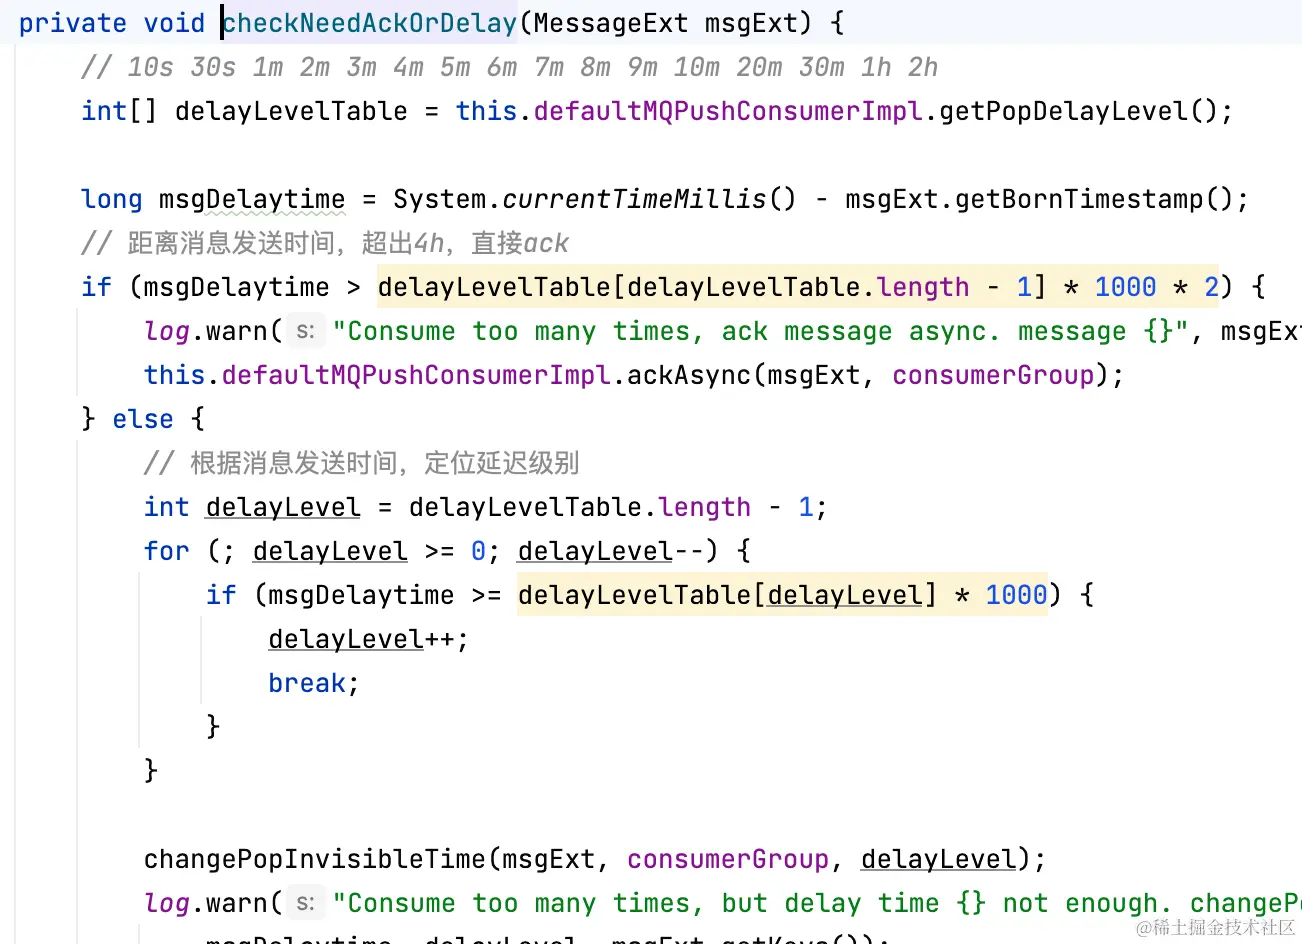
Task: Click the long type keyword
Action: click(x=112, y=199)
